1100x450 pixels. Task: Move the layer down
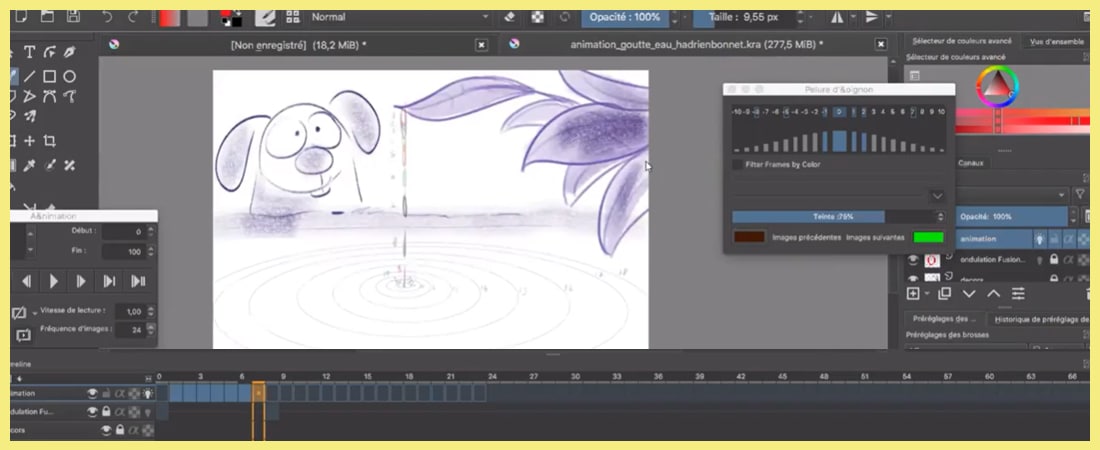click(969, 293)
